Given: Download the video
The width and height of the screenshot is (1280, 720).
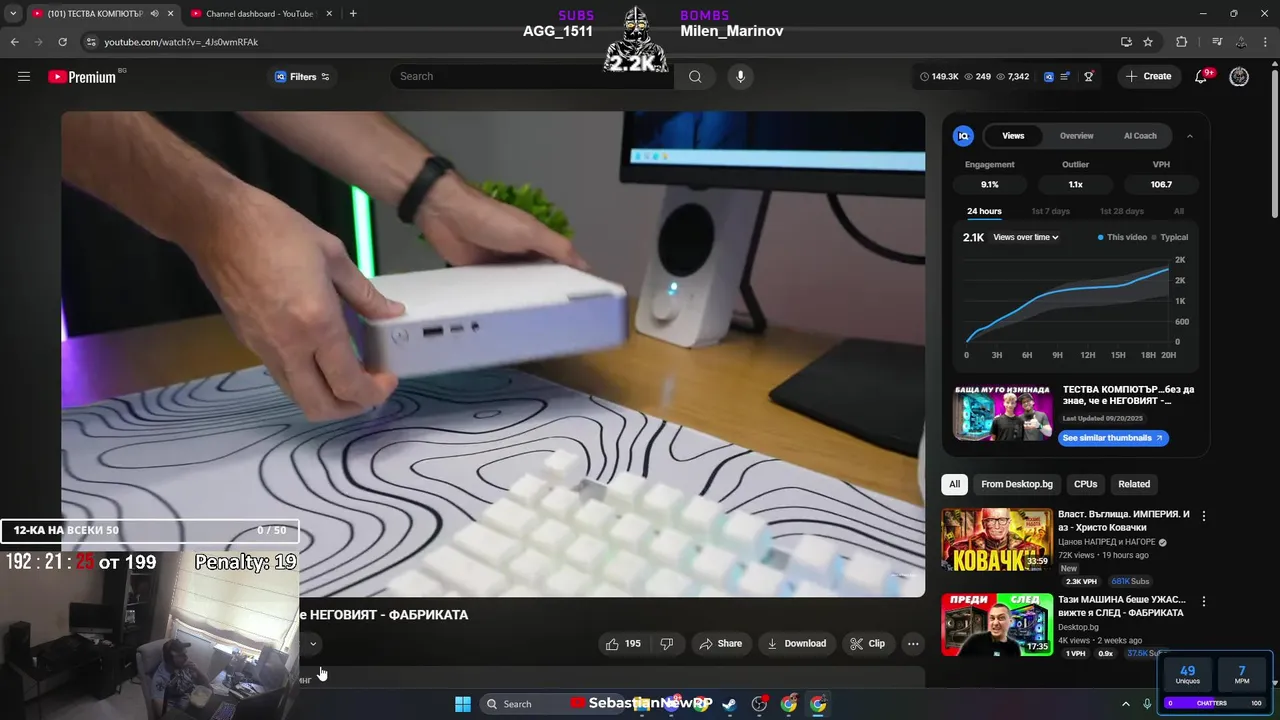Looking at the screenshot, I should pyautogui.click(x=796, y=643).
